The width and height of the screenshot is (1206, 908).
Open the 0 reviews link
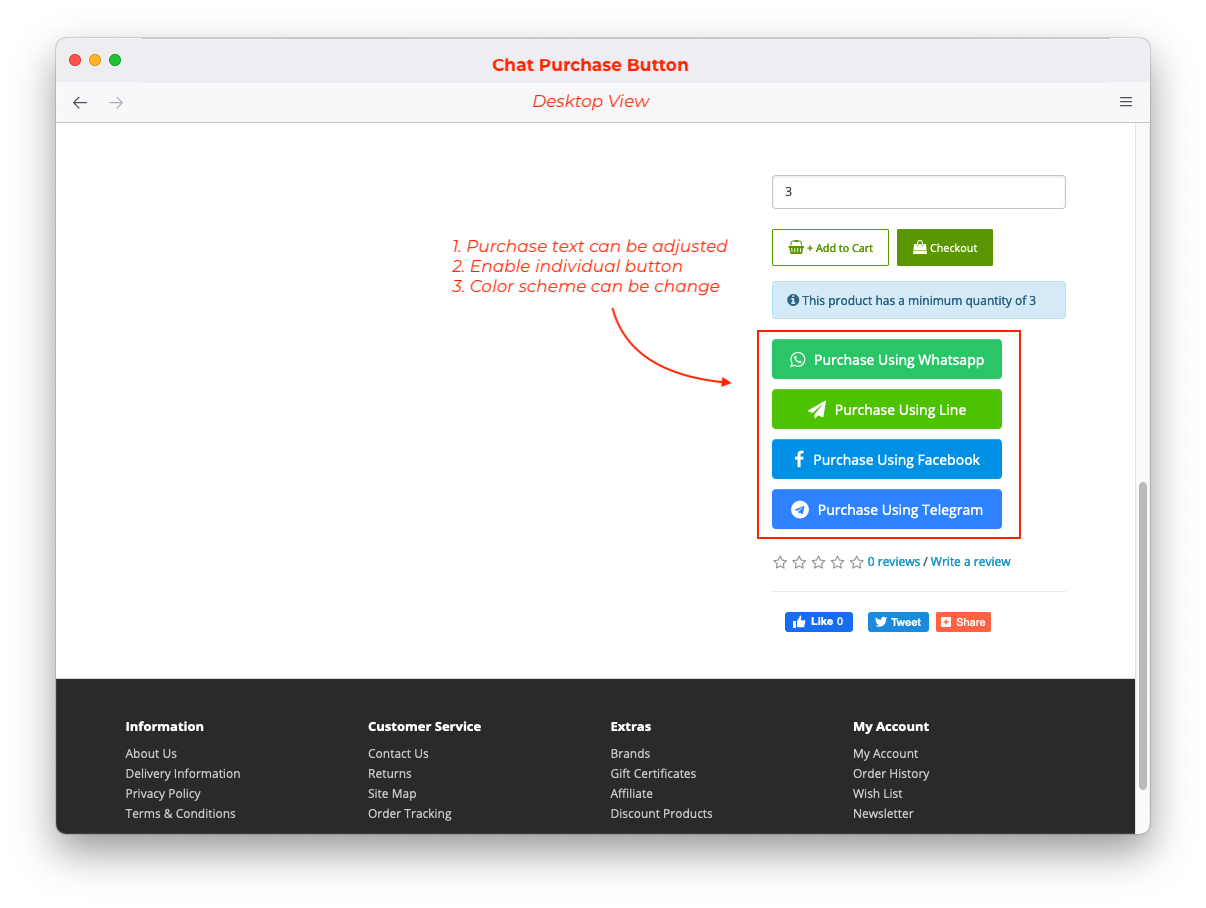pos(894,562)
